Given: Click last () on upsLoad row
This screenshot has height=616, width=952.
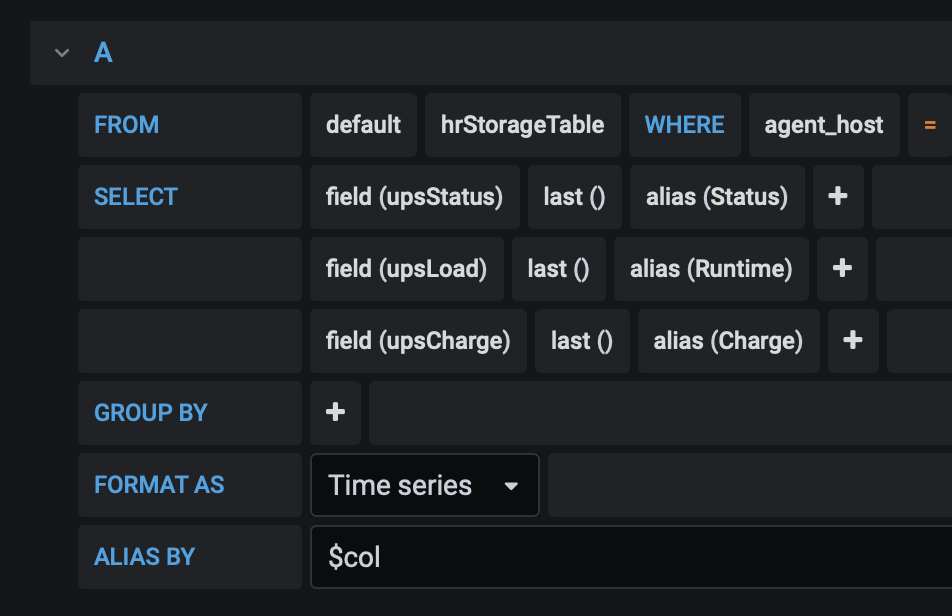Looking at the screenshot, I should click(558, 269).
